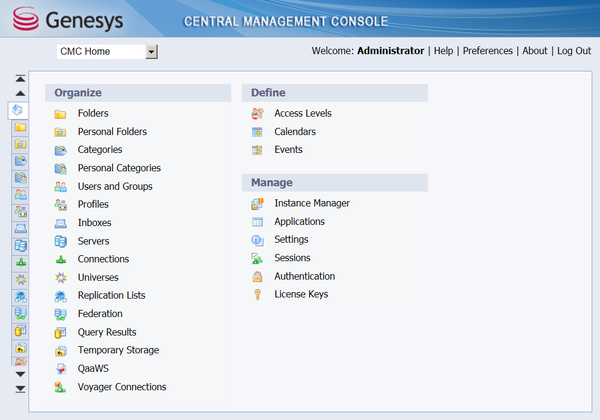Click the Query Results sidebar icon
600x420 pixels.
(x=20, y=330)
